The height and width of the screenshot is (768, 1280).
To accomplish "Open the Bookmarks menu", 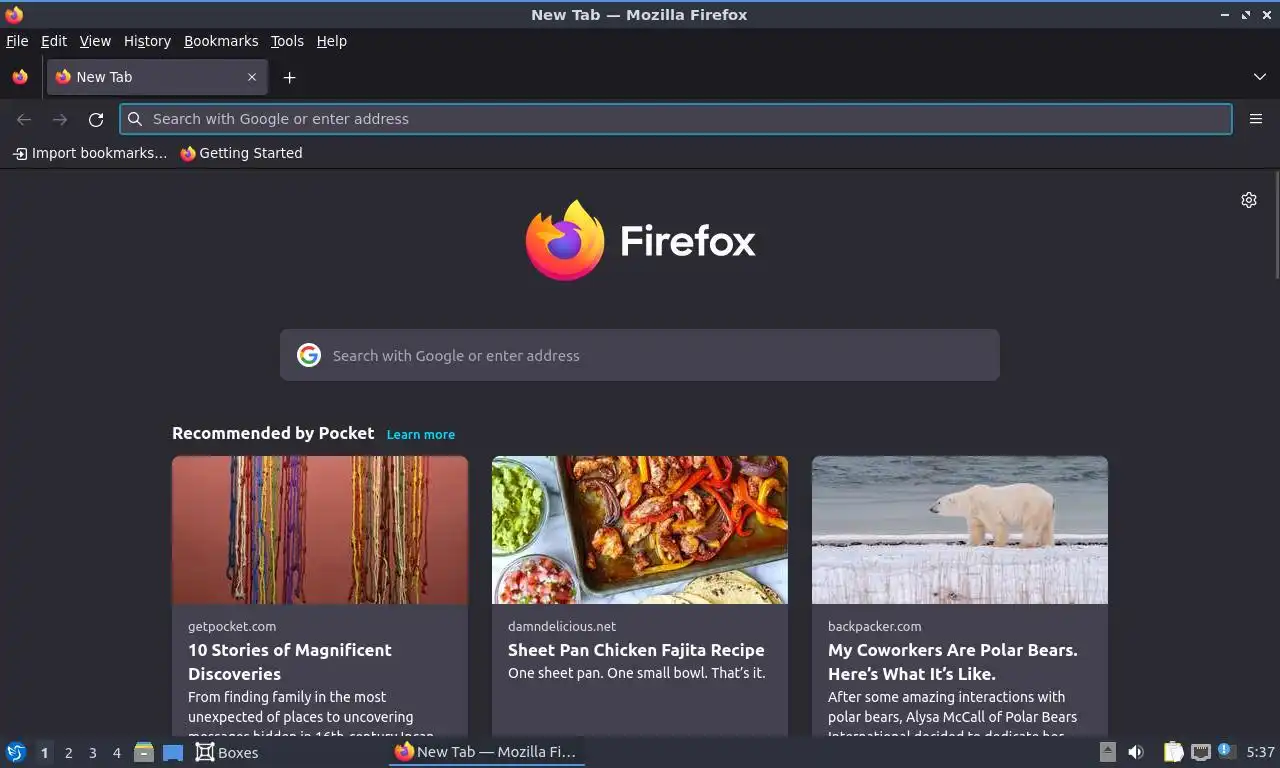I will pyautogui.click(x=221, y=41).
